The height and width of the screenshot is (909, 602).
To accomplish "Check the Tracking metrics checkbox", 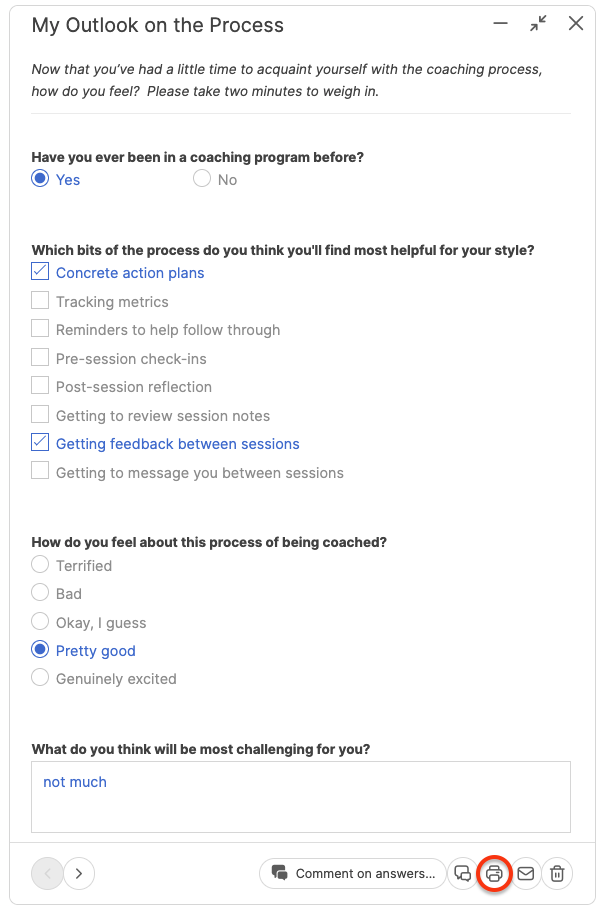I will (x=40, y=301).
